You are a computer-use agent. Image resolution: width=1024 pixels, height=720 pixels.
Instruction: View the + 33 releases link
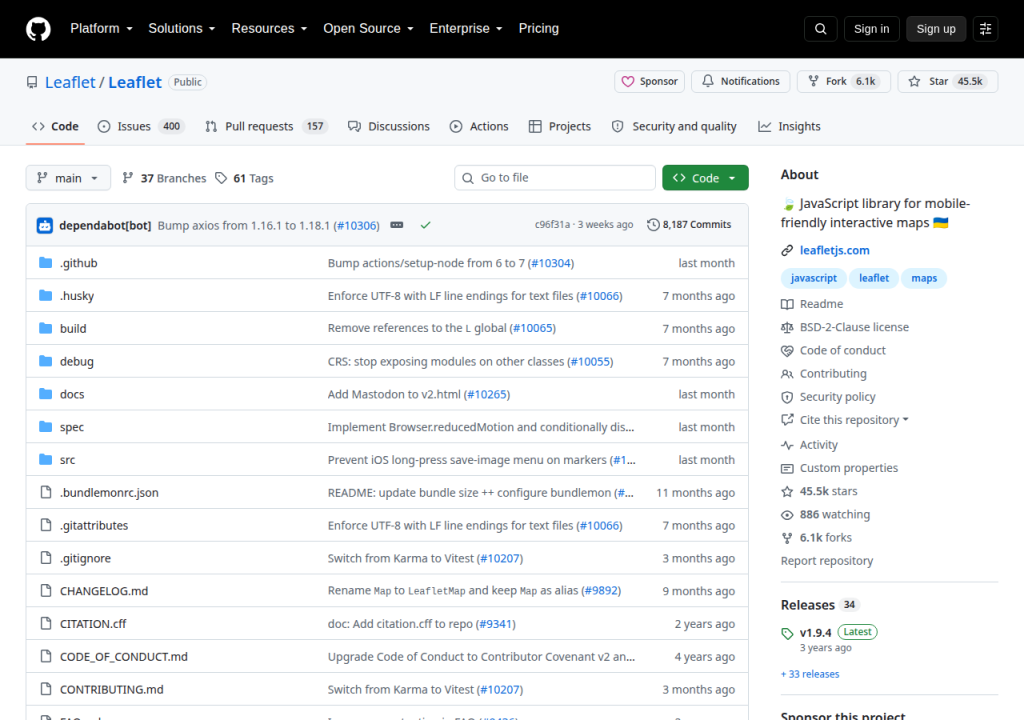810,674
